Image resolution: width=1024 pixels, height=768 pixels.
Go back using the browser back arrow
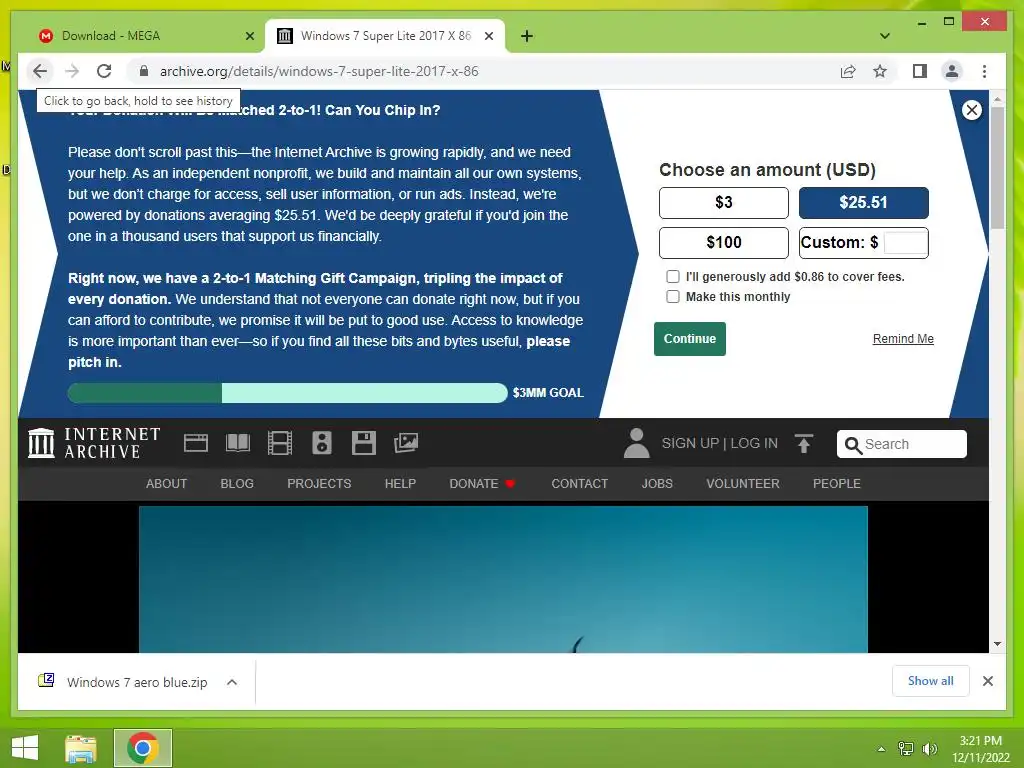pyautogui.click(x=40, y=71)
